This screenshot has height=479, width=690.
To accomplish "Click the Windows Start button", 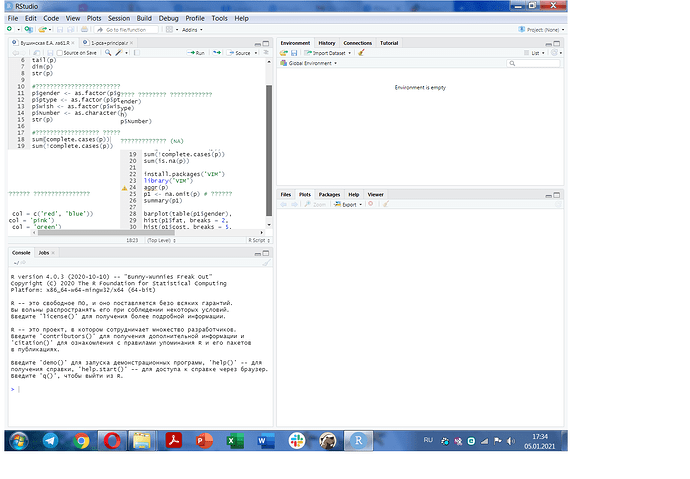I will tap(18, 441).
